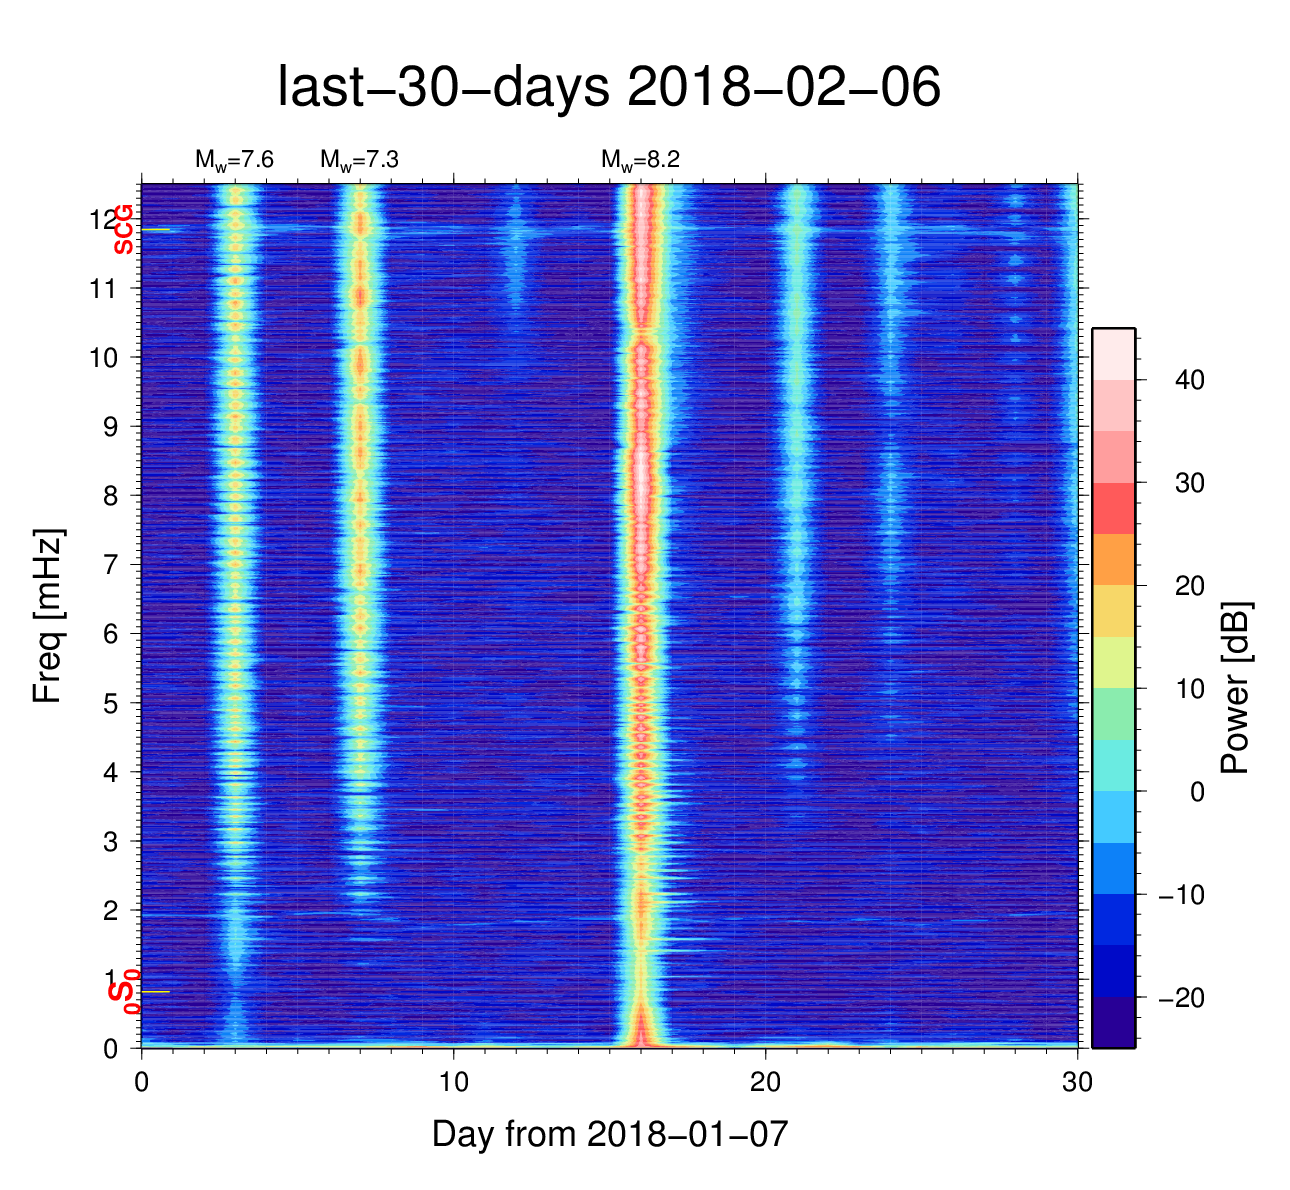Image resolution: width=1290 pixels, height=1190 pixels.
Task: Select the Mw=7.3 earthquake label
Action: [359, 159]
